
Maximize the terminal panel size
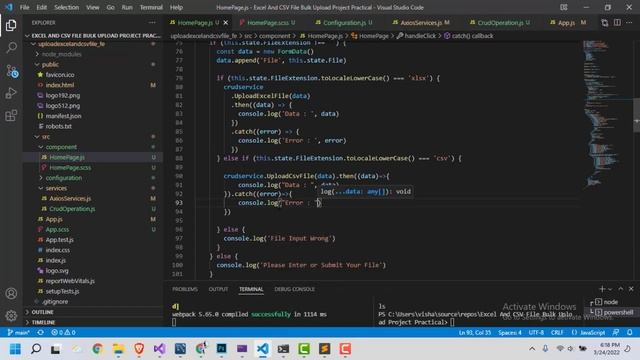pos(620,289)
